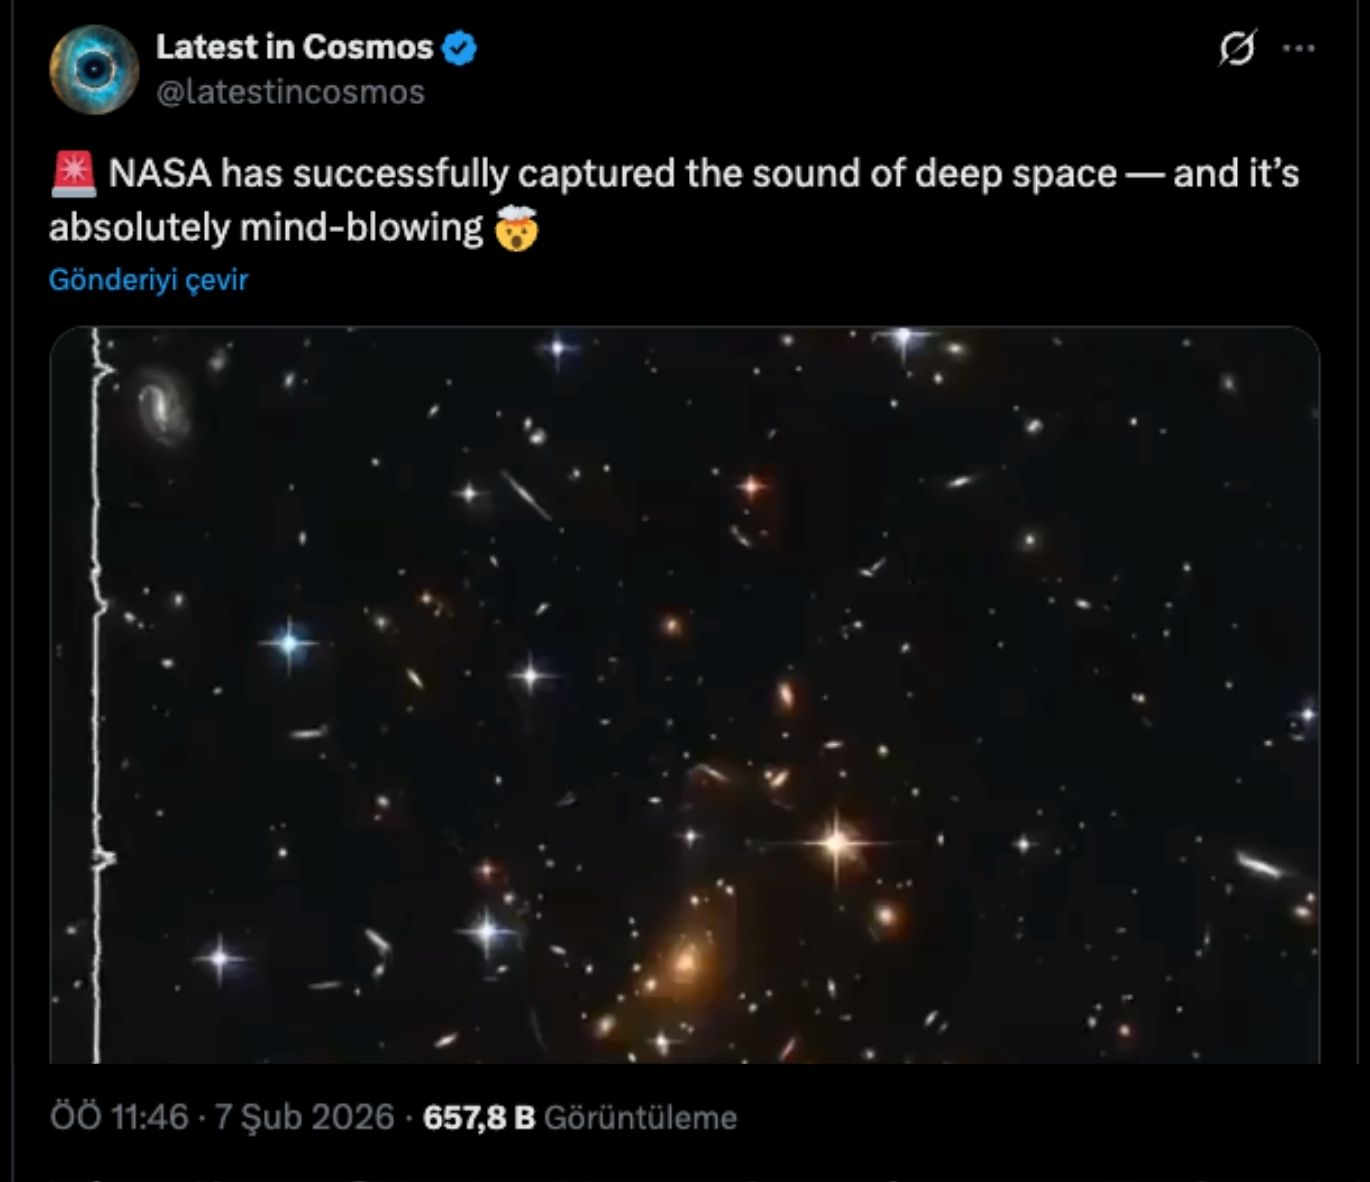Click the mind-blown exploding head emoji
This screenshot has height=1182, width=1370.
[x=516, y=228]
